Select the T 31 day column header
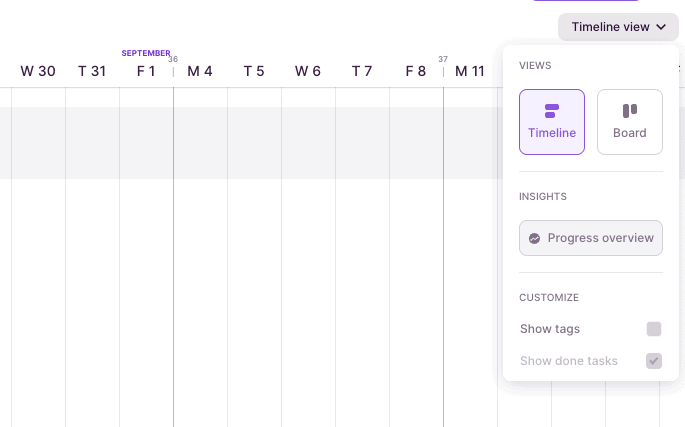Image resolution: width=685 pixels, height=427 pixels. 92,71
